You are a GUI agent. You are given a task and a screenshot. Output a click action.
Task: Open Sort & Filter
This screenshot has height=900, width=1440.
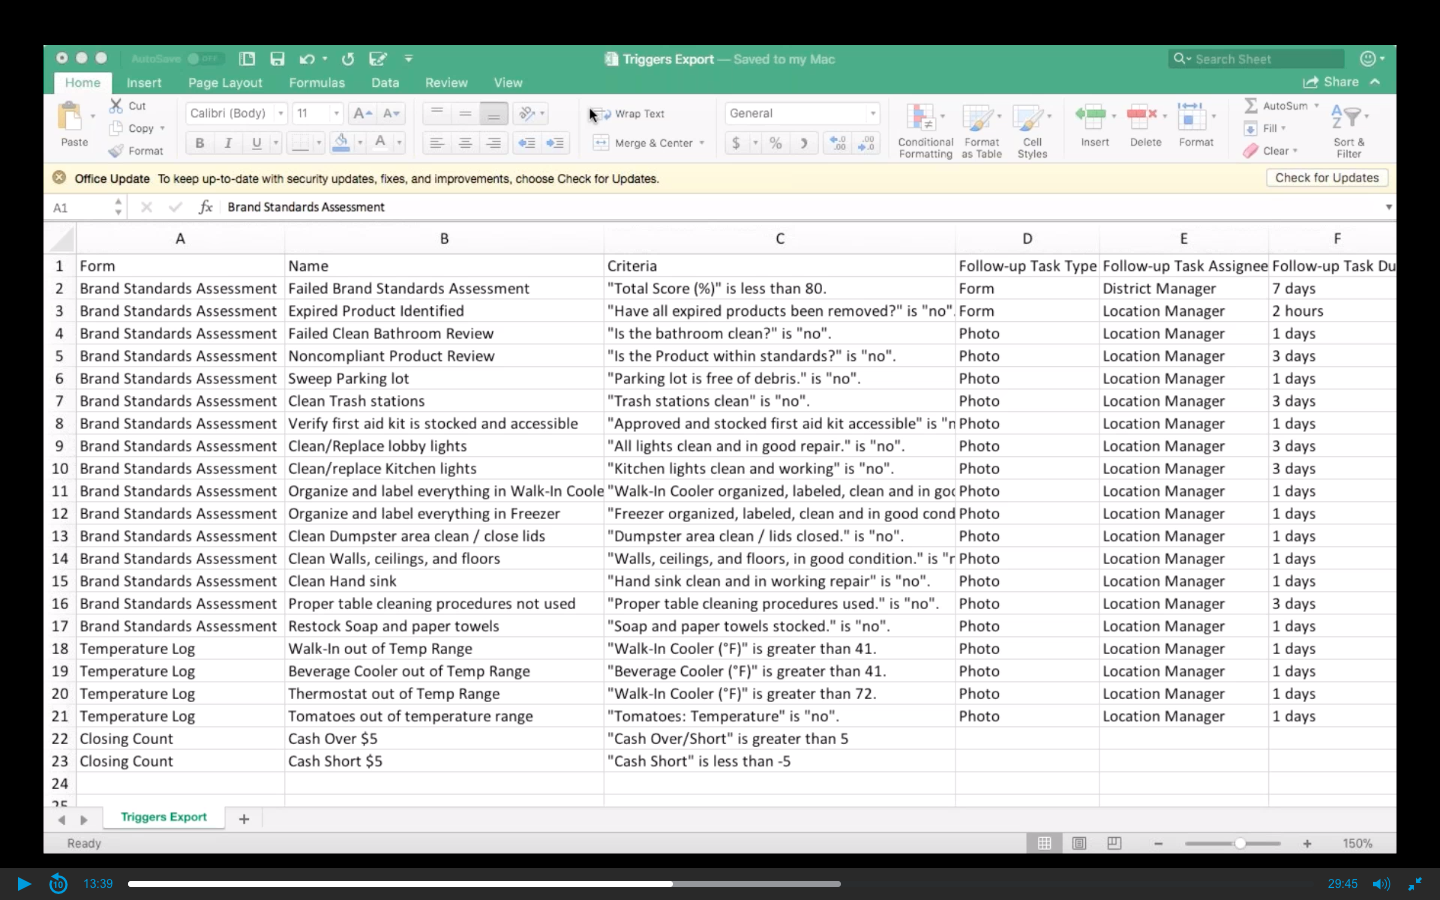click(1349, 130)
